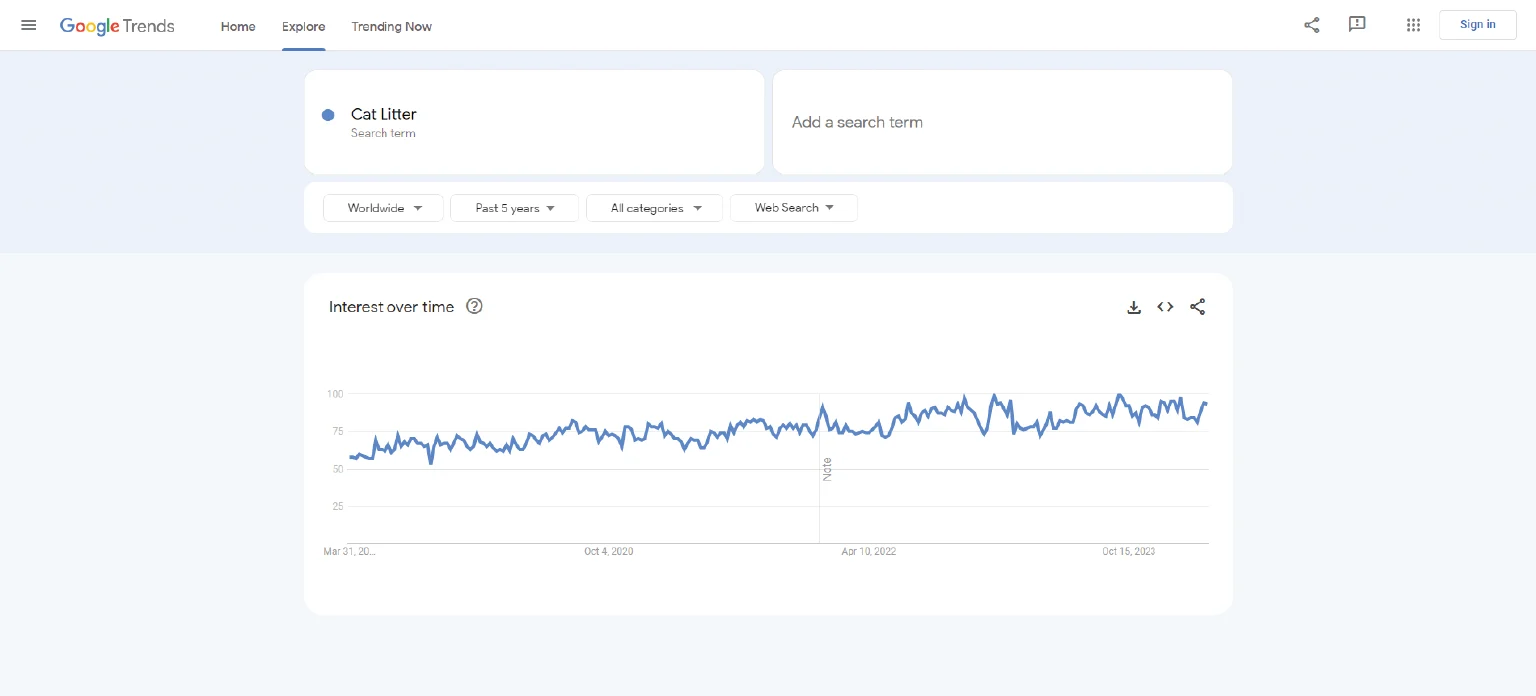Click the embed code icon
The image size is (1536, 696).
(1165, 307)
